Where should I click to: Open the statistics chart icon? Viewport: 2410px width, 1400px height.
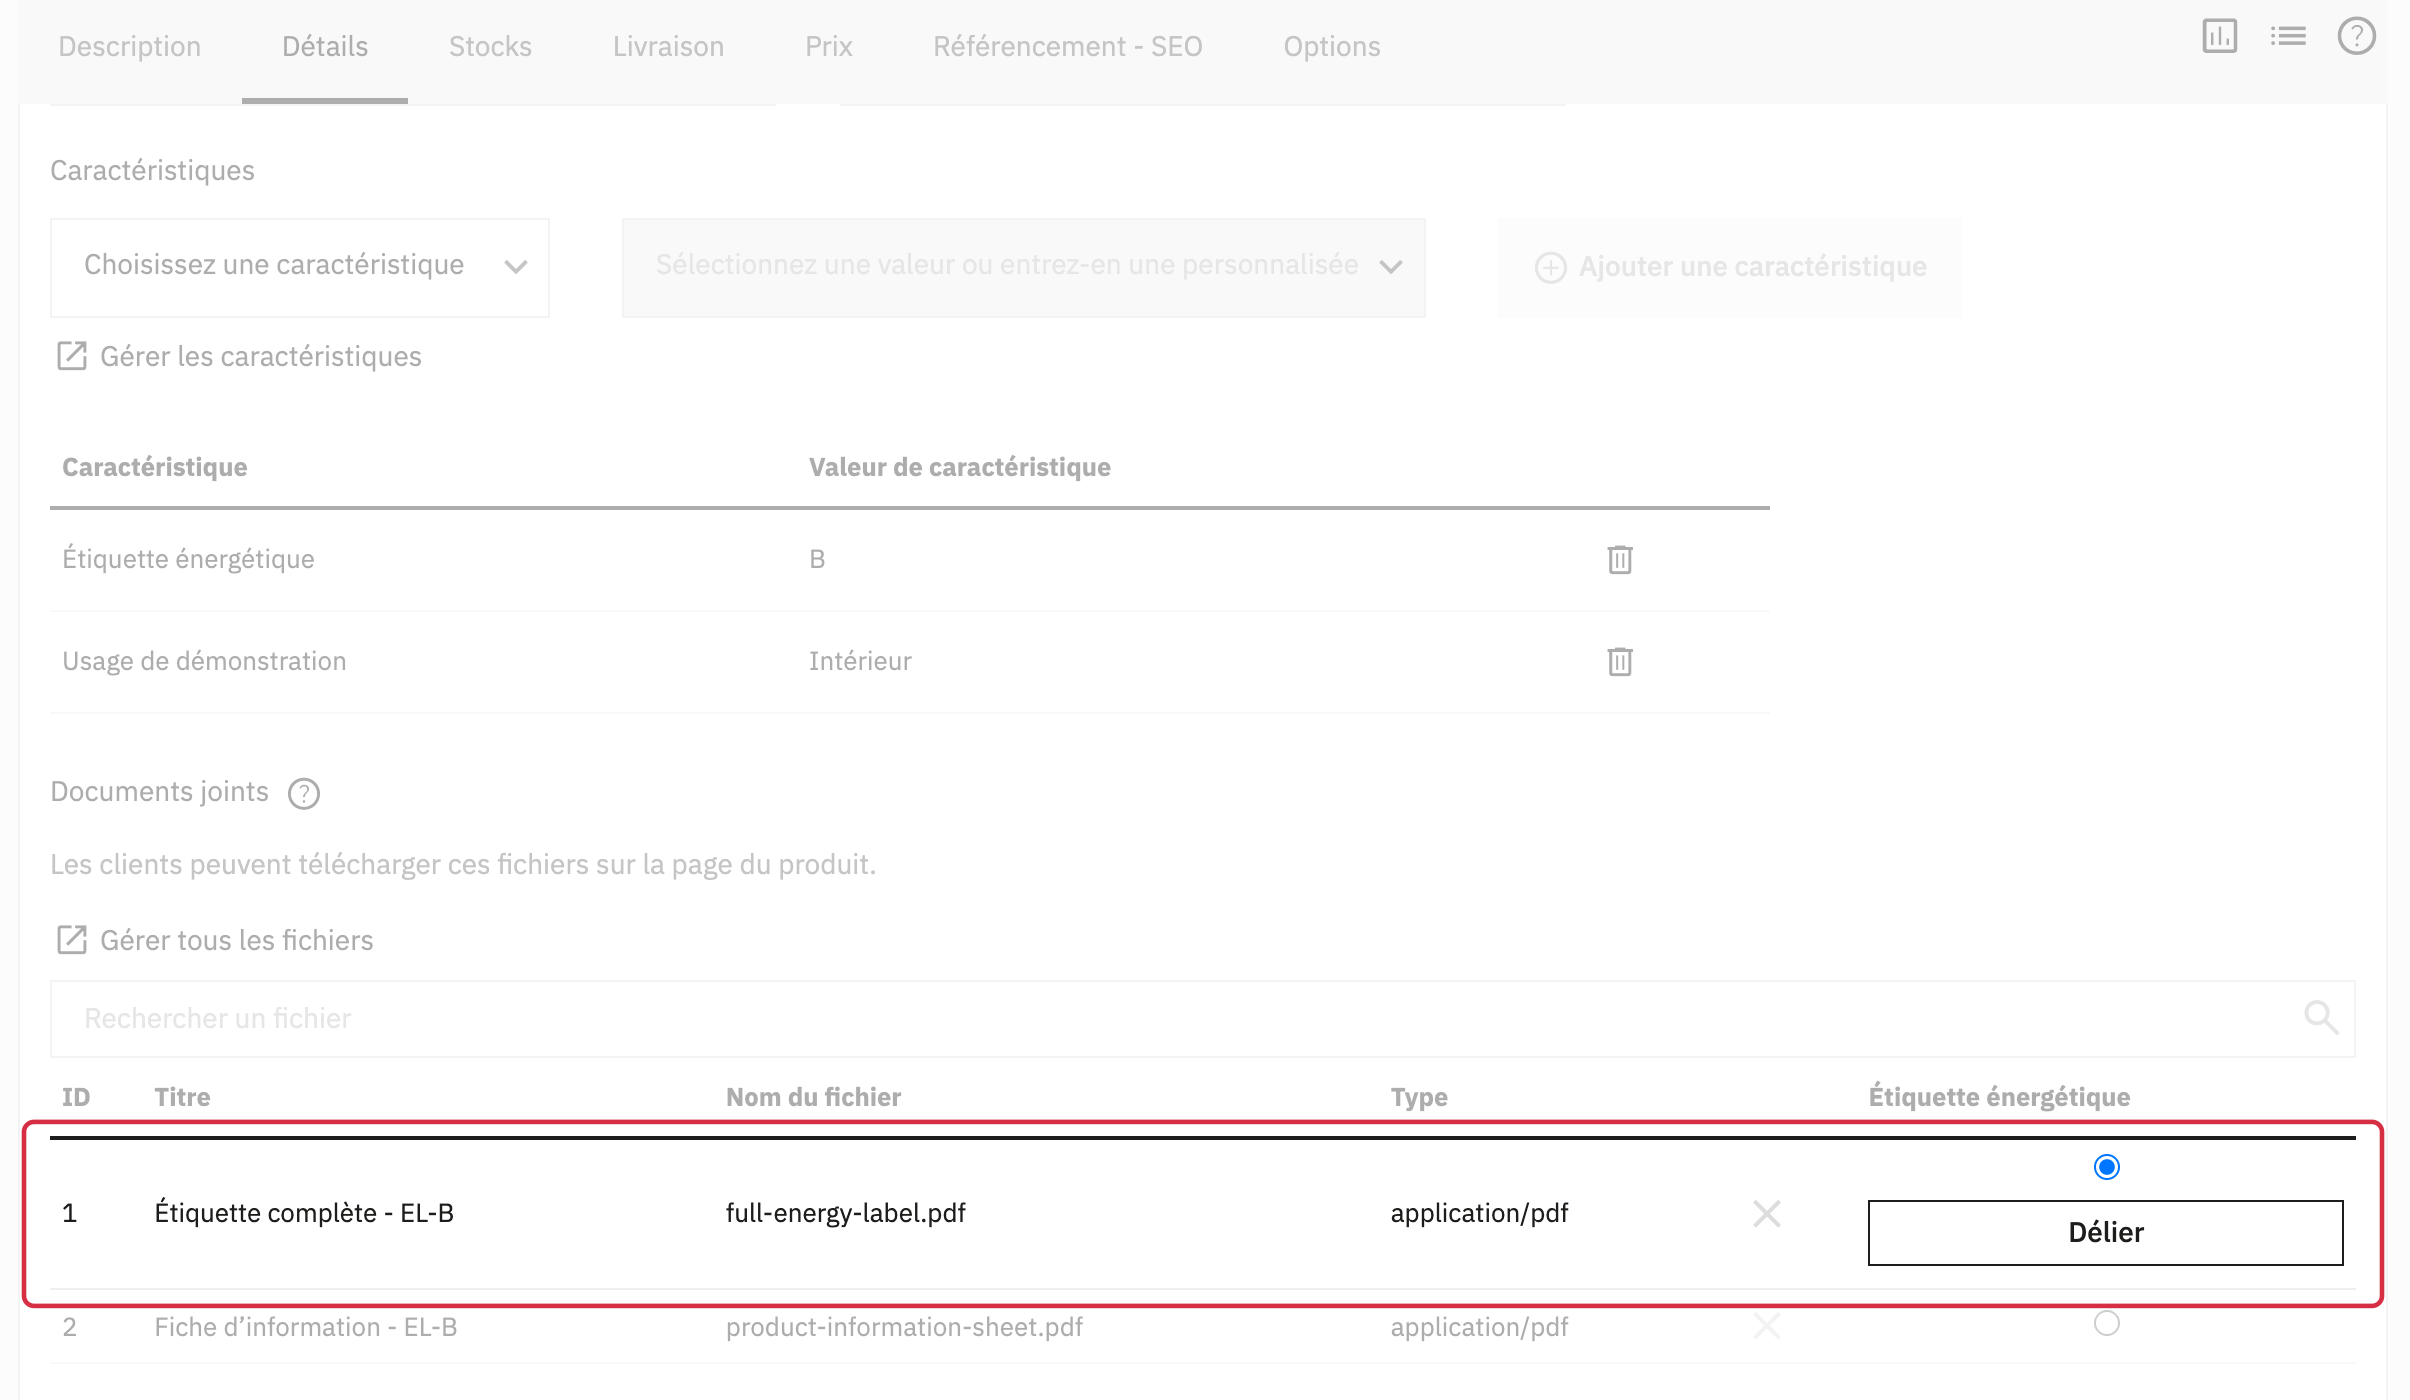click(x=2219, y=37)
